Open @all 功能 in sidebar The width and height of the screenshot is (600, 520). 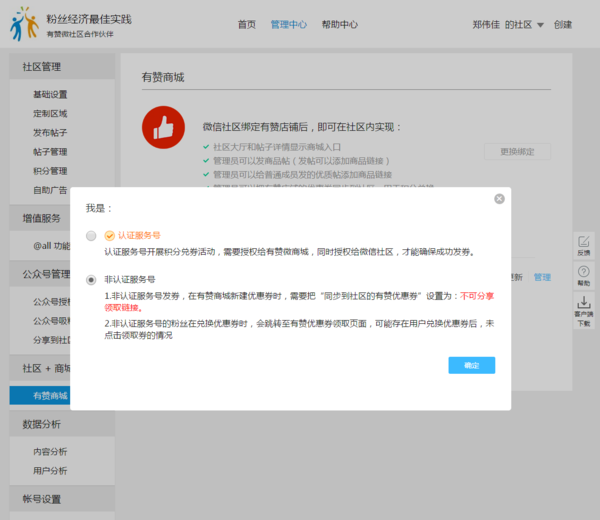pos(52,246)
